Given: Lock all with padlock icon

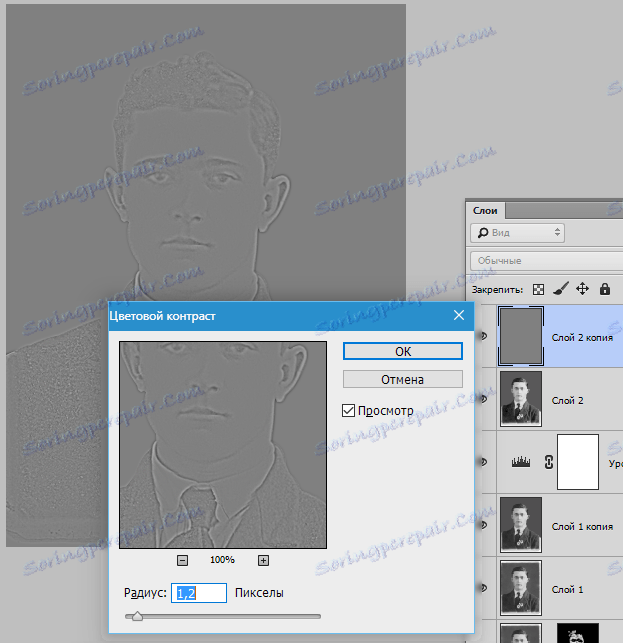Looking at the screenshot, I should [605, 289].
